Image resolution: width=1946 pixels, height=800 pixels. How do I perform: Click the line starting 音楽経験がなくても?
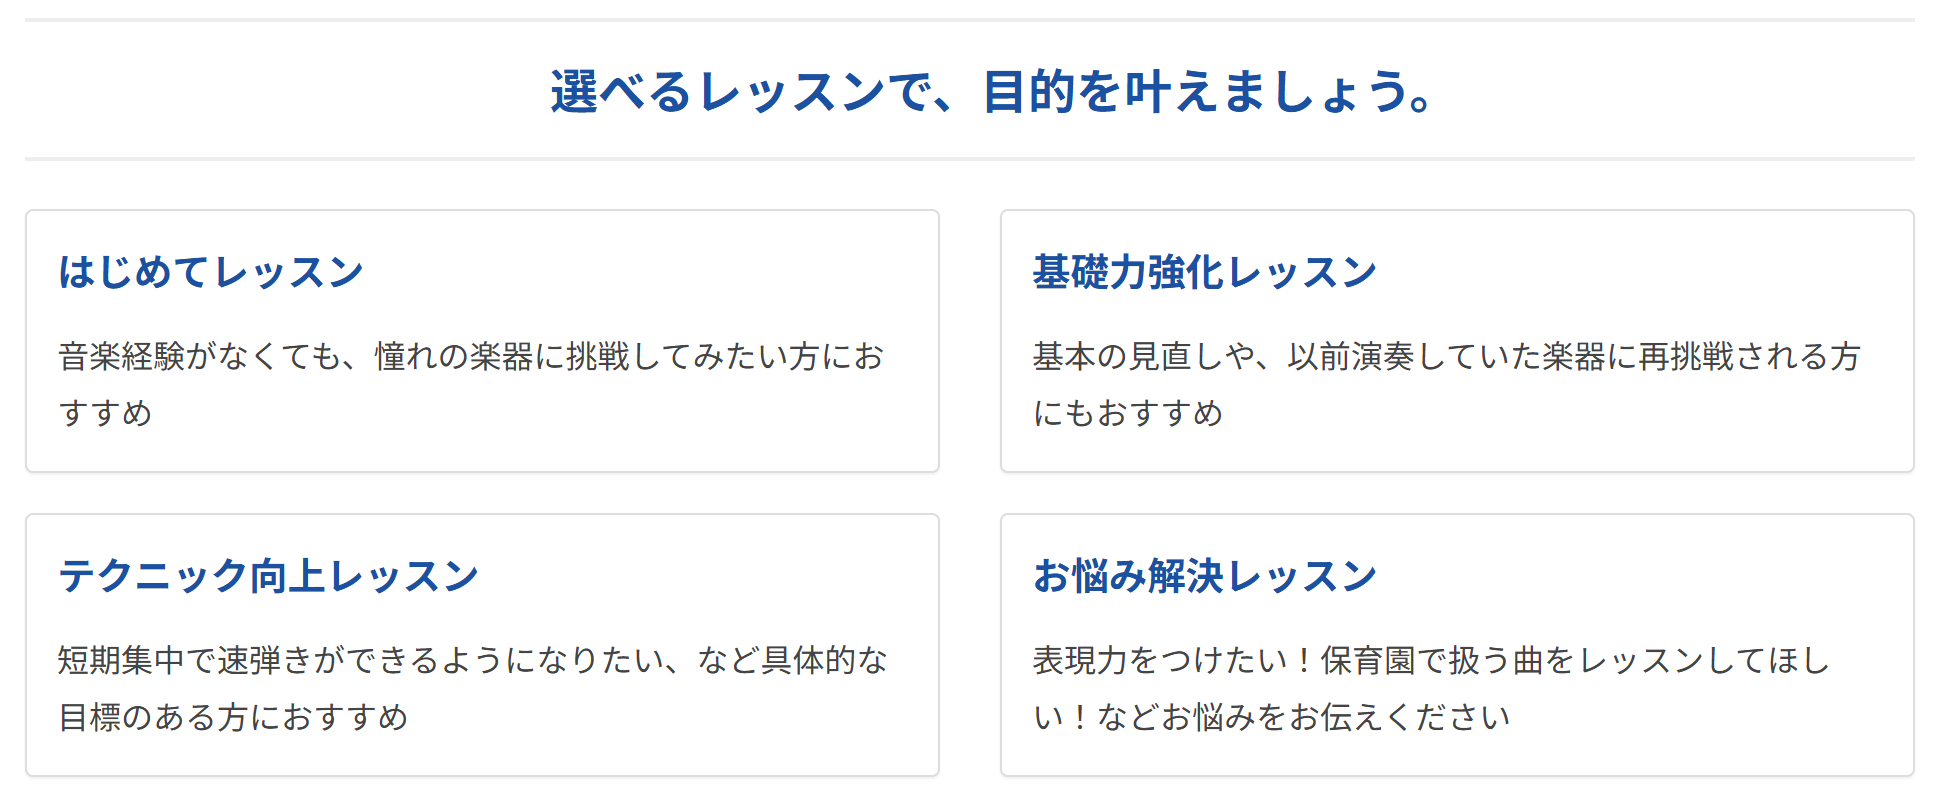[x=471, y=356]
